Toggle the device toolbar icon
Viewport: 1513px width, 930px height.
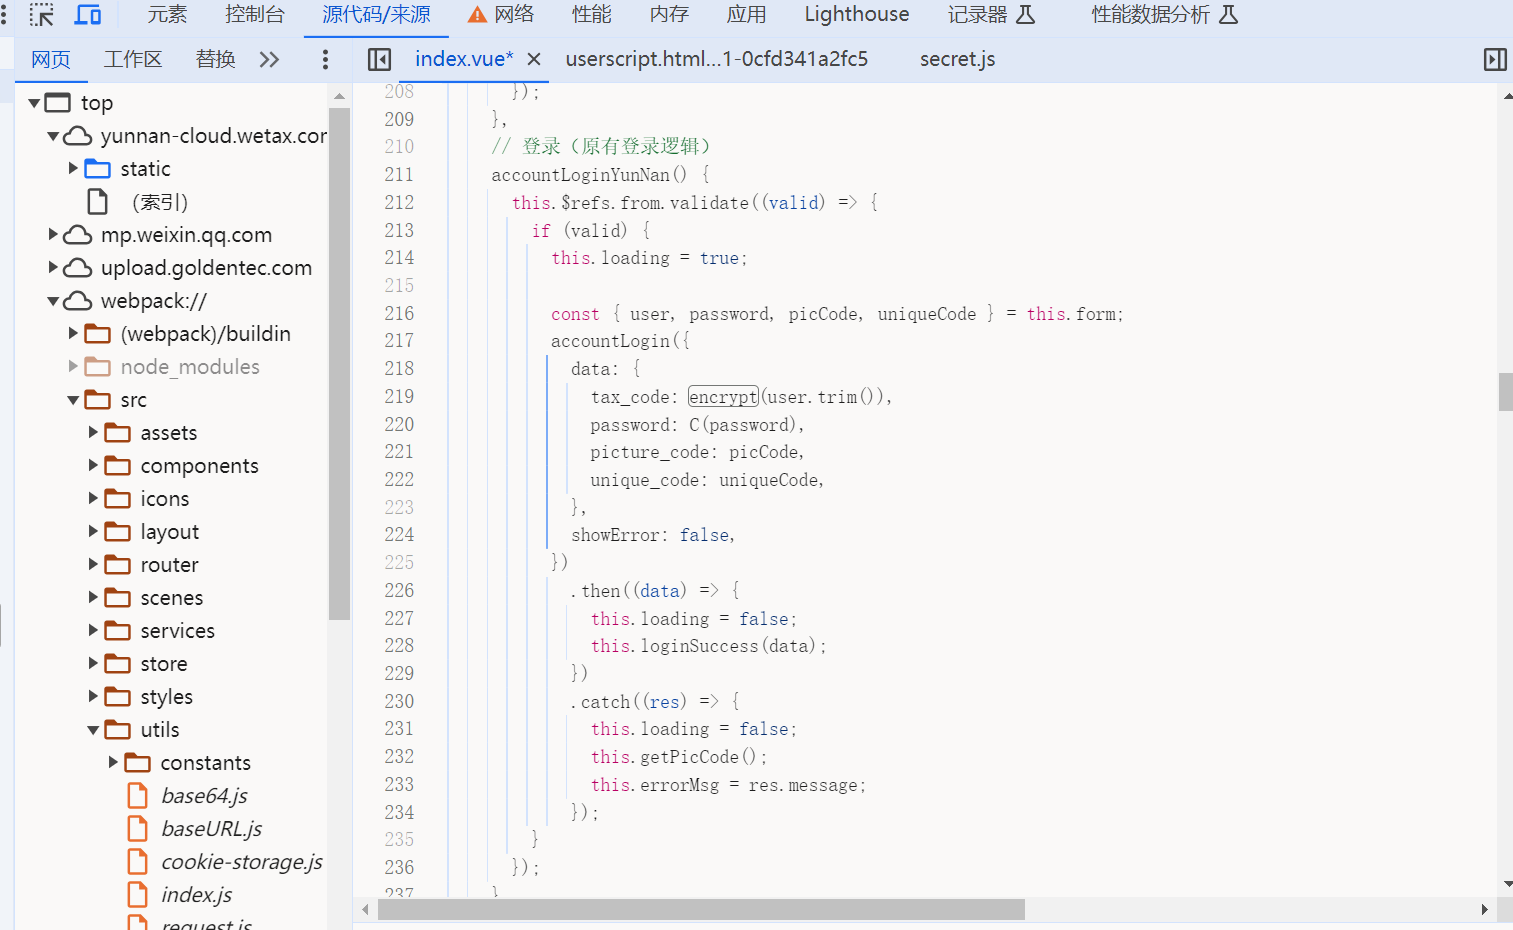[x=88, y=15]
